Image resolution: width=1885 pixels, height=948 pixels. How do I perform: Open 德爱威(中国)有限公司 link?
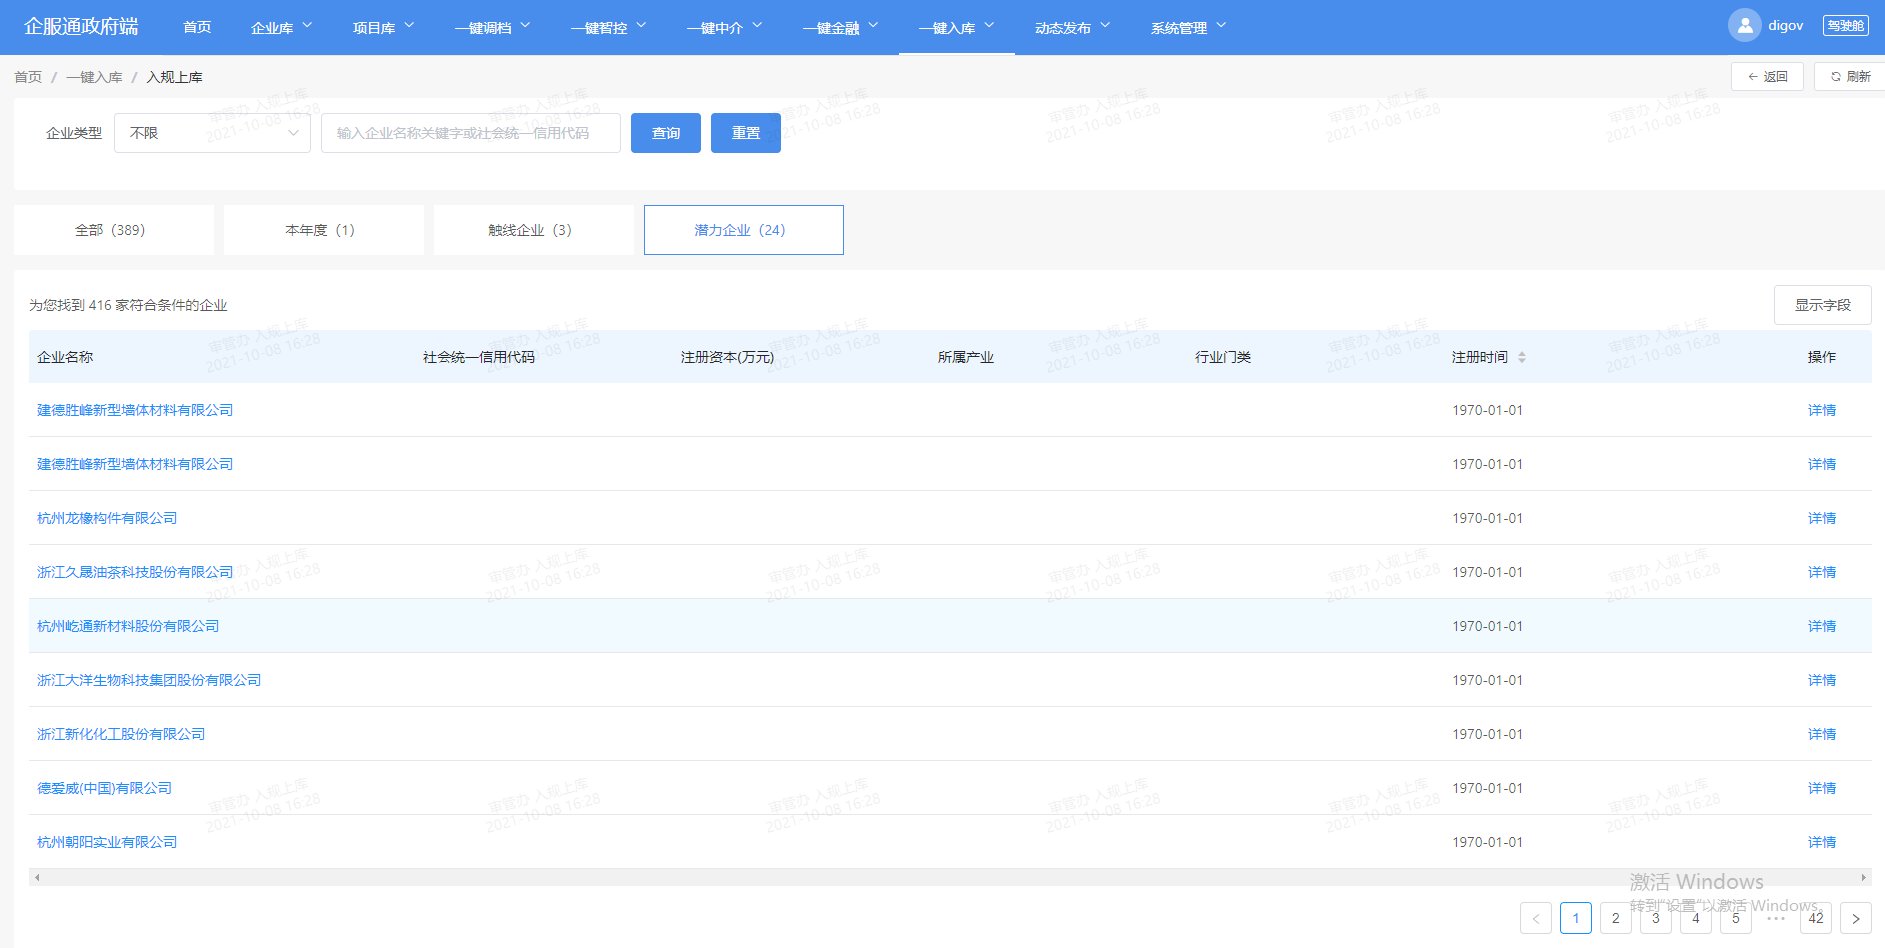click(x=105, y=788)
